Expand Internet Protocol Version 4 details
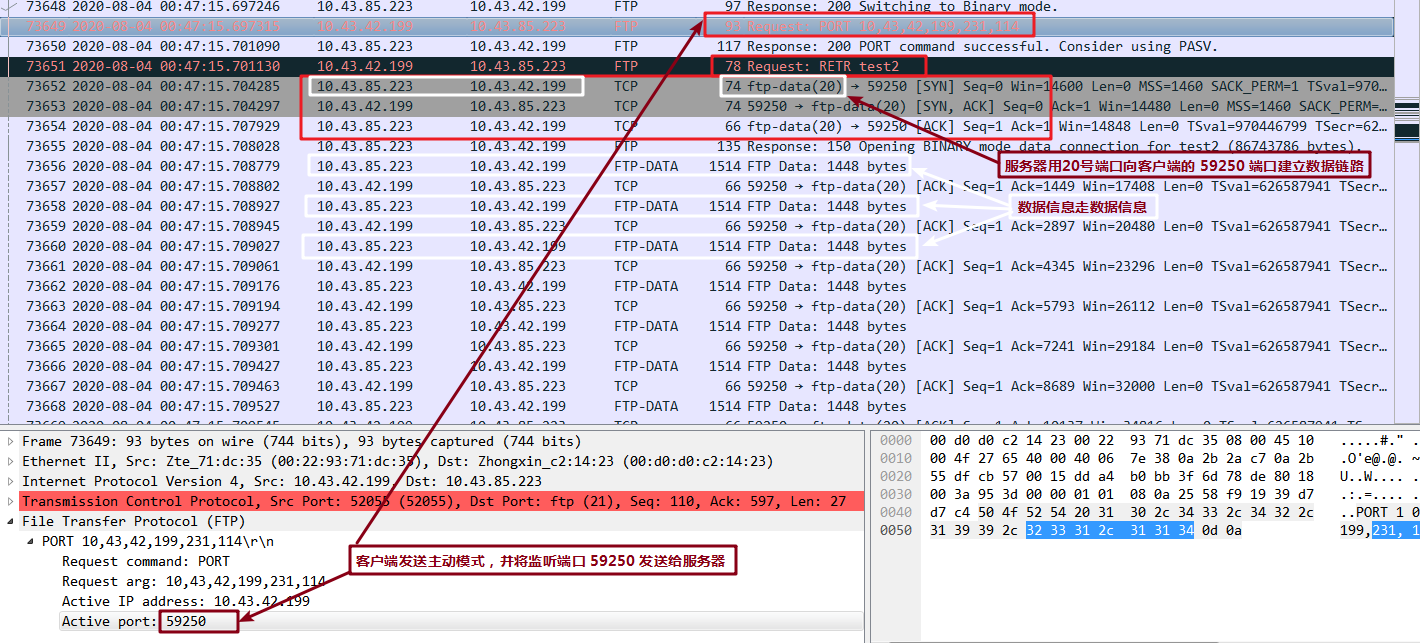Viewport: 1420px width, 643px height. click(8, 481)
